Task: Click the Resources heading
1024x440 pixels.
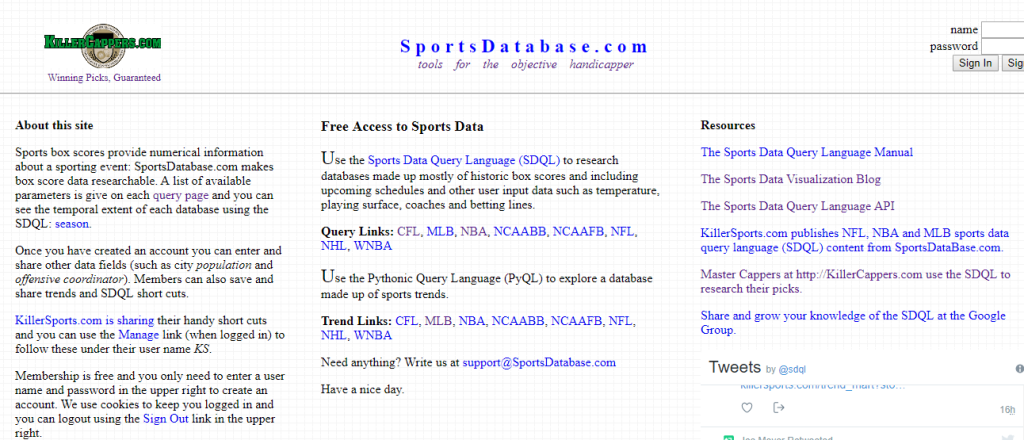Action: (x=728, y=125)
